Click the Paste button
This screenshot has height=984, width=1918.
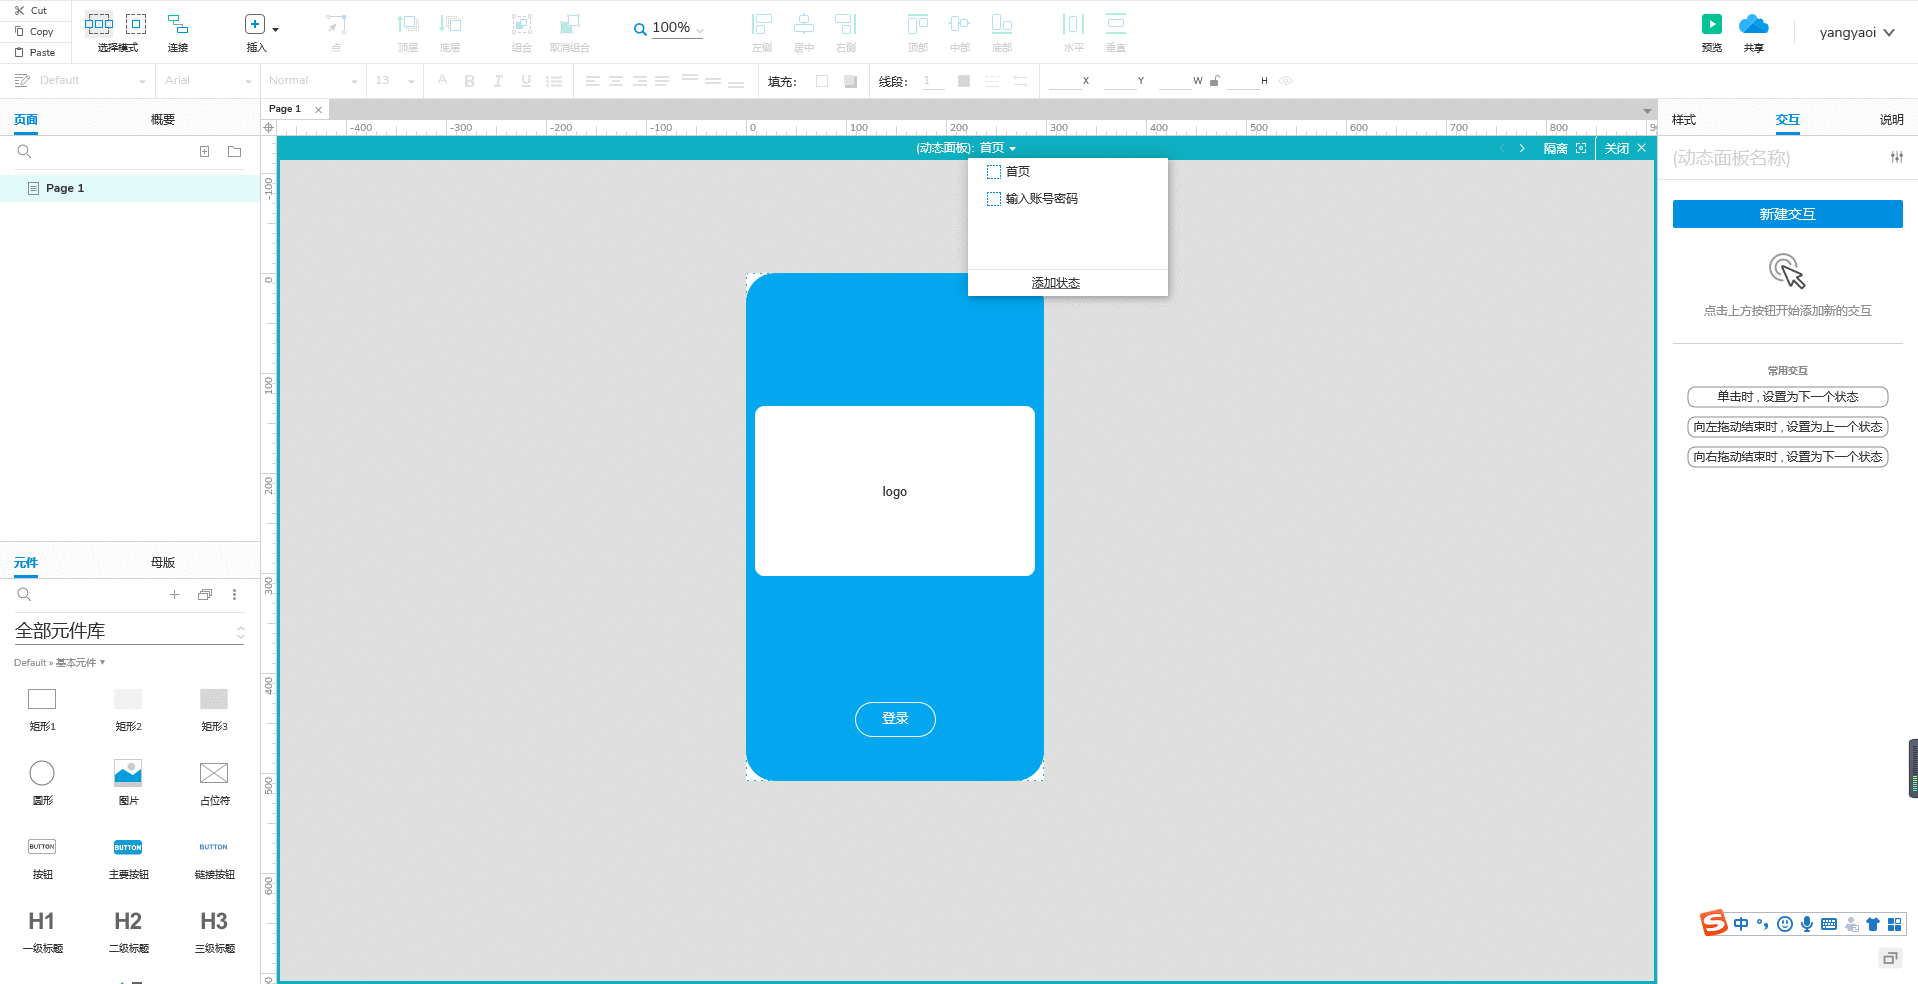tap(35, 52)
